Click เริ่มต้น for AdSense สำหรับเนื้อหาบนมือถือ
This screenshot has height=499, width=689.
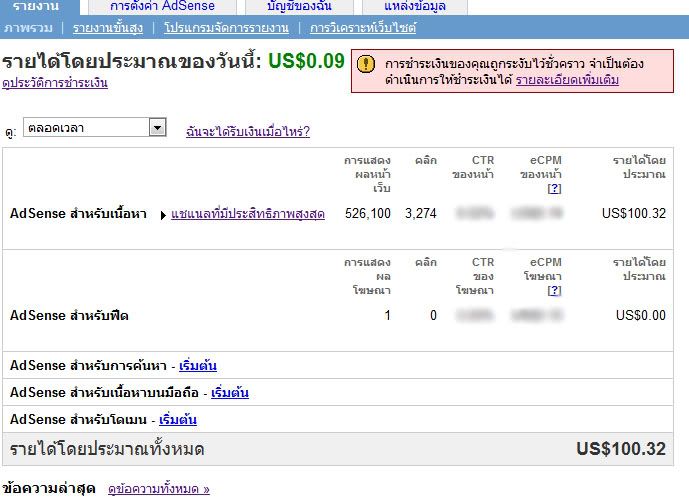point(230,392)
